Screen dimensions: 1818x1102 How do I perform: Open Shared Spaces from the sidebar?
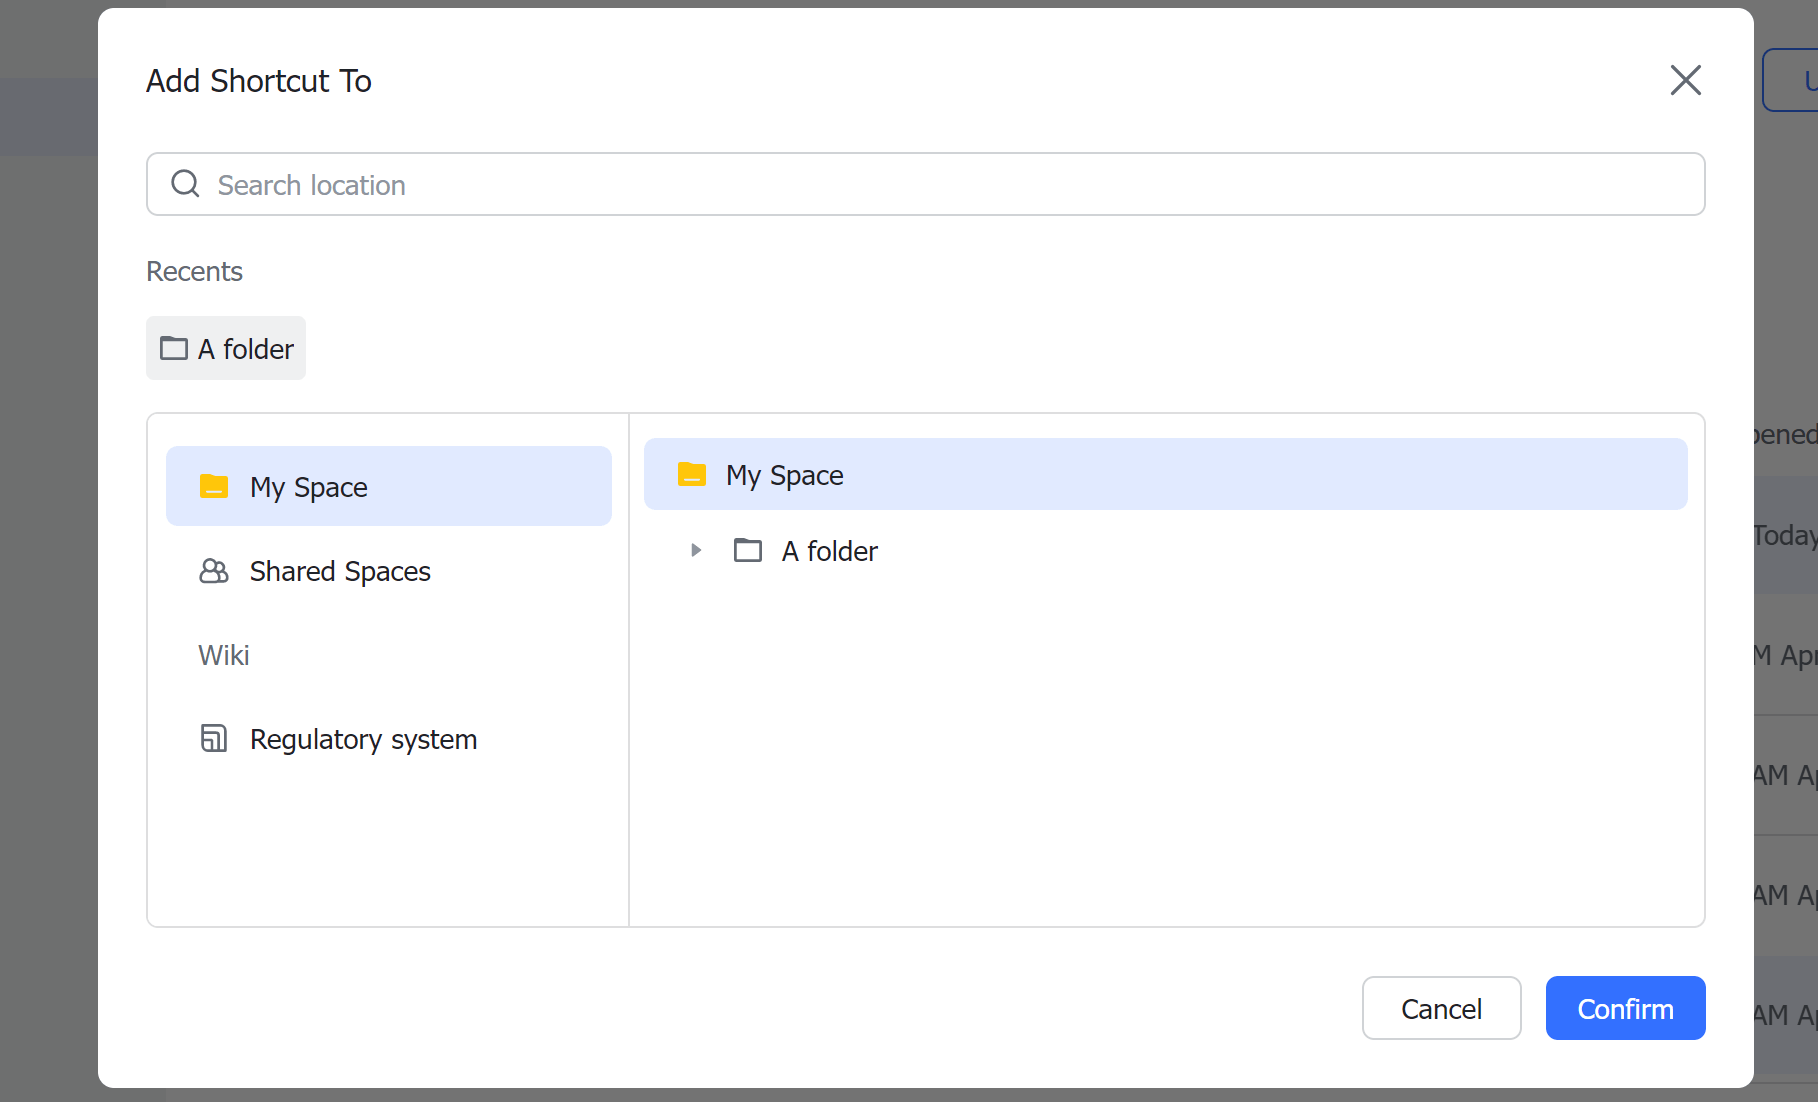click(339, 571)
